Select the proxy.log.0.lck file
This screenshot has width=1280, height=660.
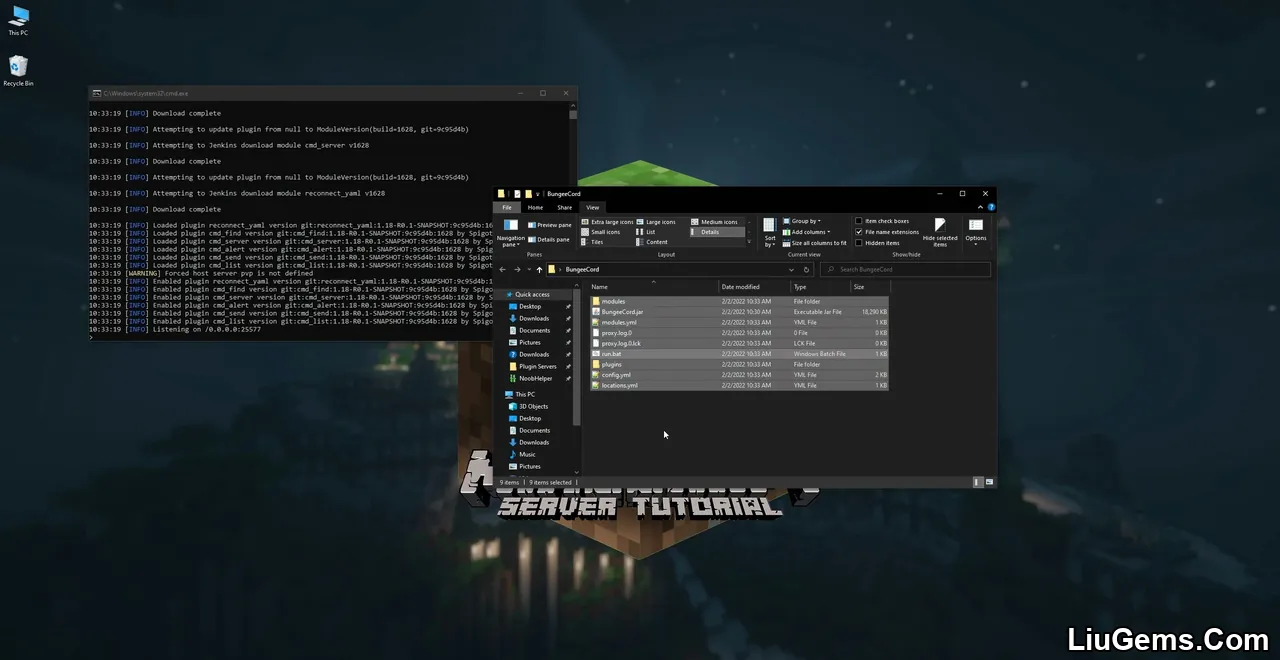(x=739, y=343)
